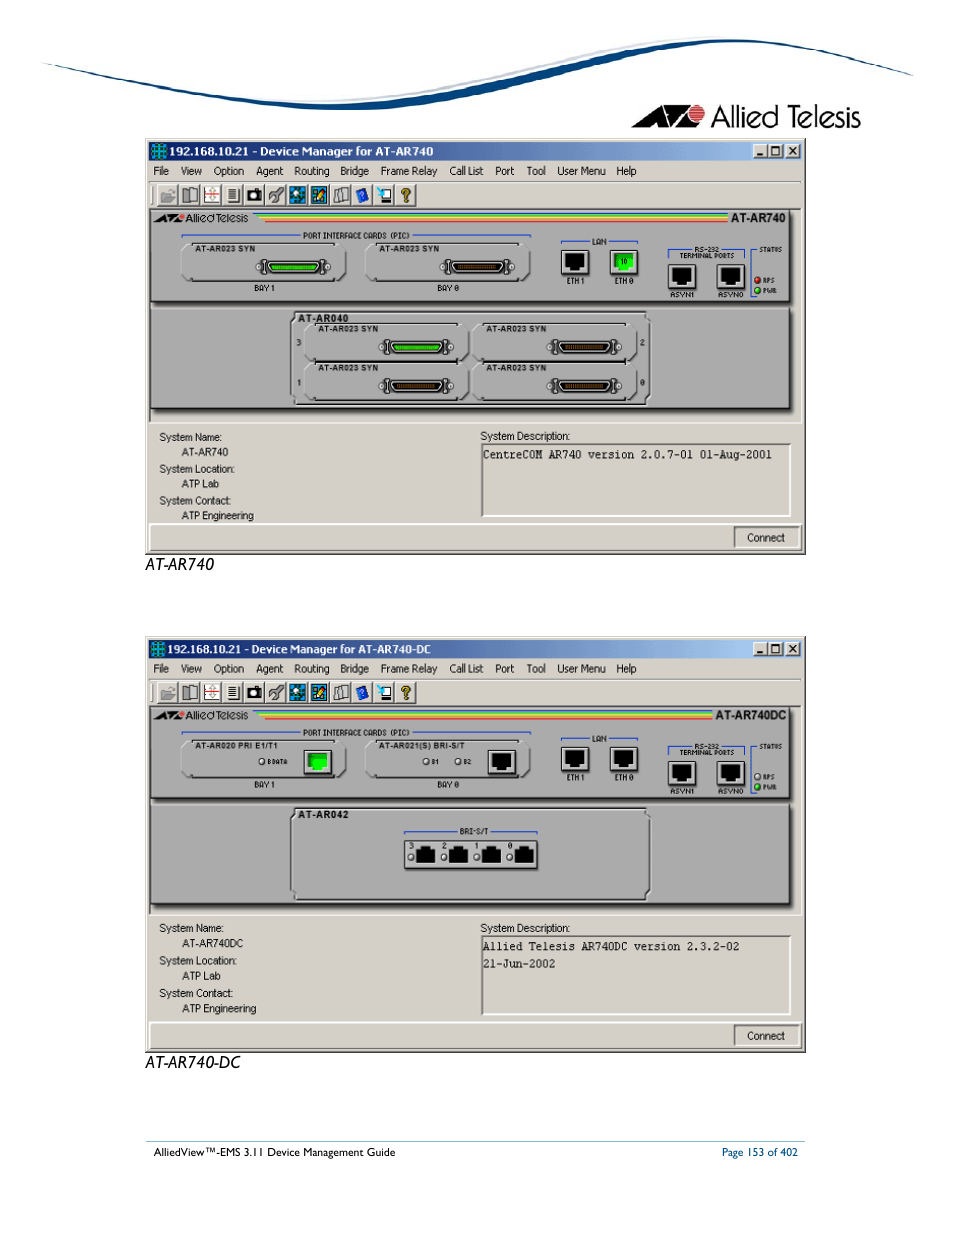Click the terminal monitor icon in the AT-AR740 window toolbar
954x1235 pixels.
tap(384, 195)
